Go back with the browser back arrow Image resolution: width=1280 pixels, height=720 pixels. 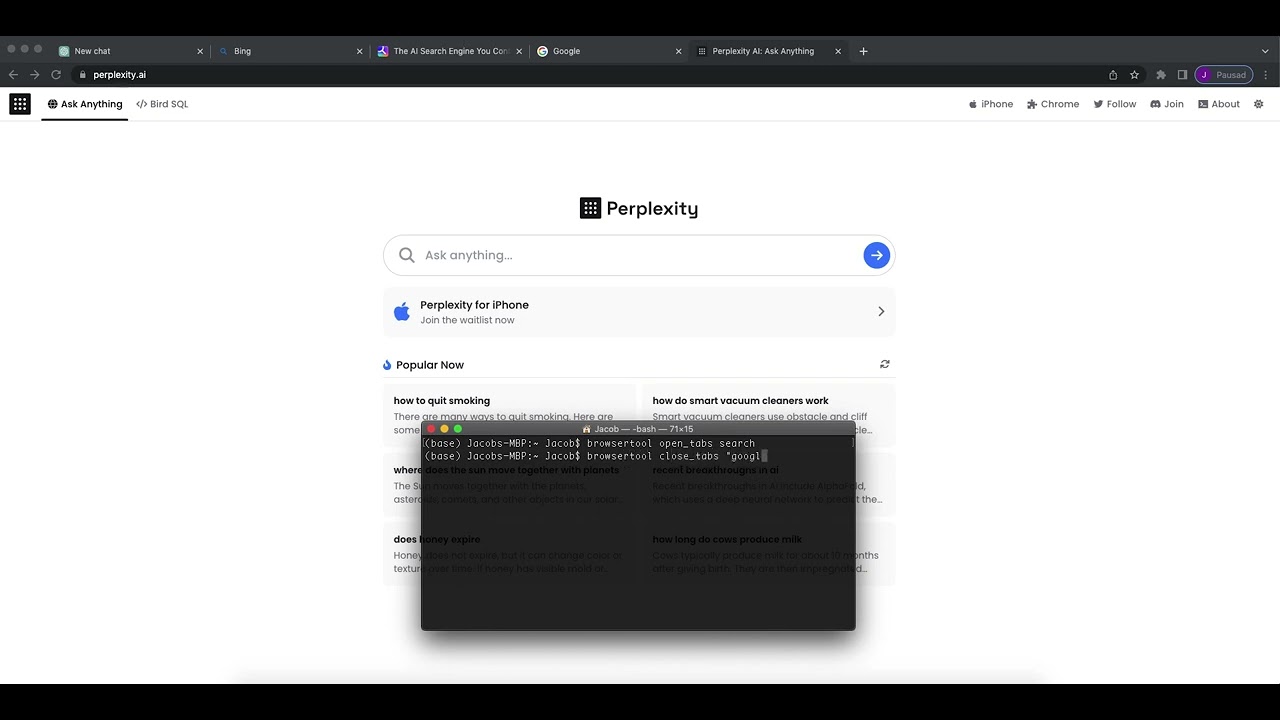pos(13,75)
